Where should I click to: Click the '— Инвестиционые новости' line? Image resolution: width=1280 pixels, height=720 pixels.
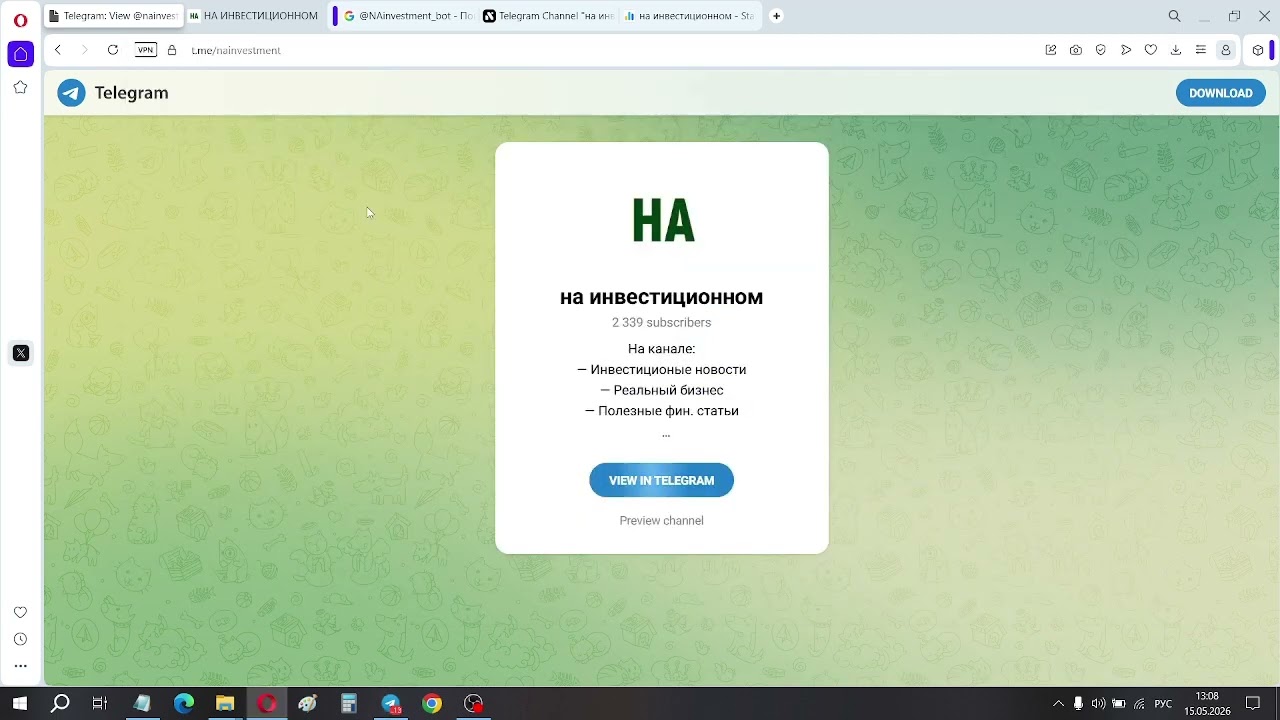(x=661, y=370)
